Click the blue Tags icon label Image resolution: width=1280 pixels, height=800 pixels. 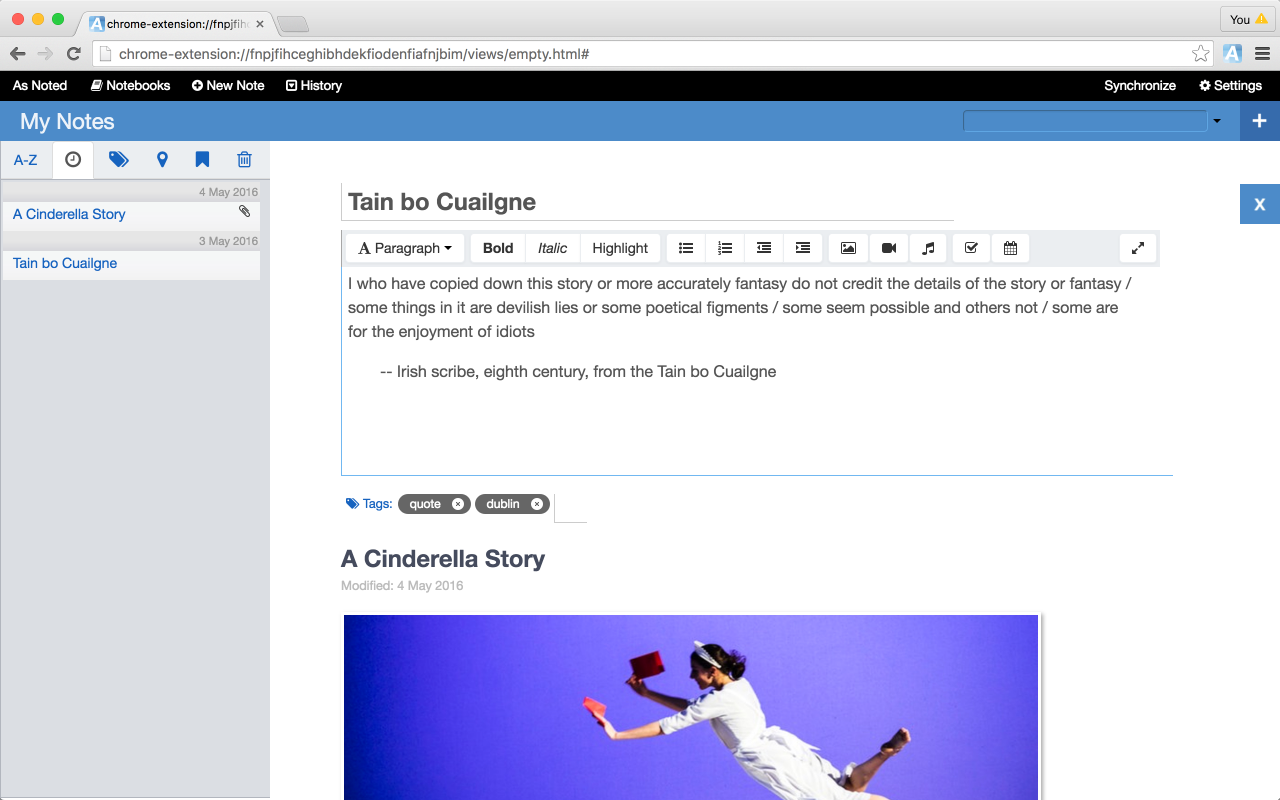(x=369, y=504)
